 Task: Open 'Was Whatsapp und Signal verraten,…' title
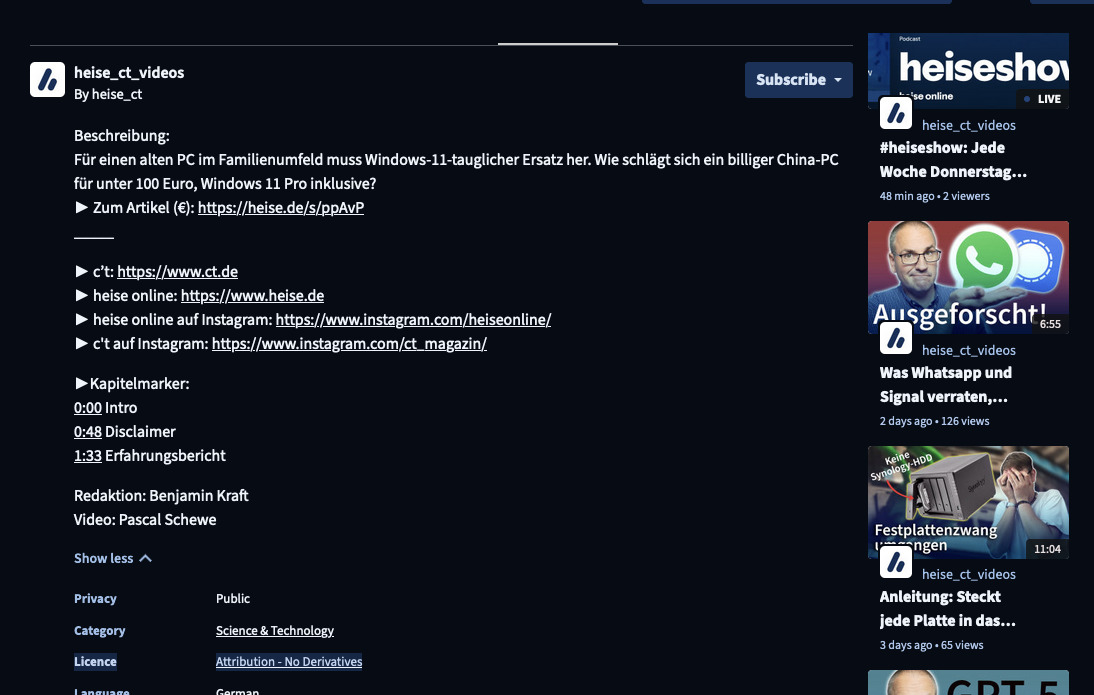pos(946,384)
